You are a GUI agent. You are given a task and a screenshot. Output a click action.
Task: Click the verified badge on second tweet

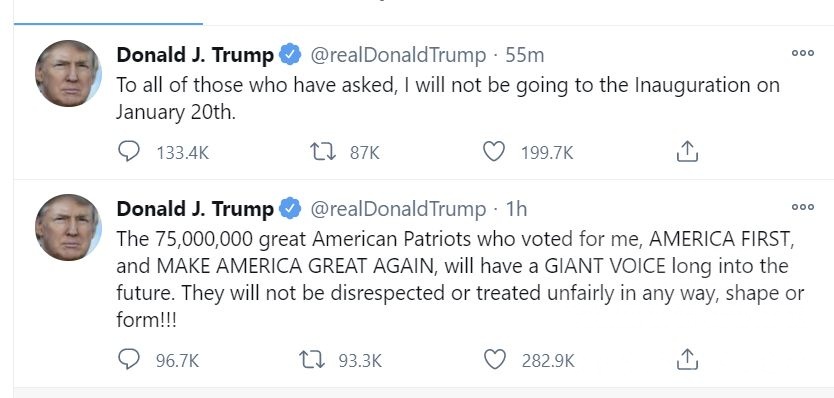[290, 209]
